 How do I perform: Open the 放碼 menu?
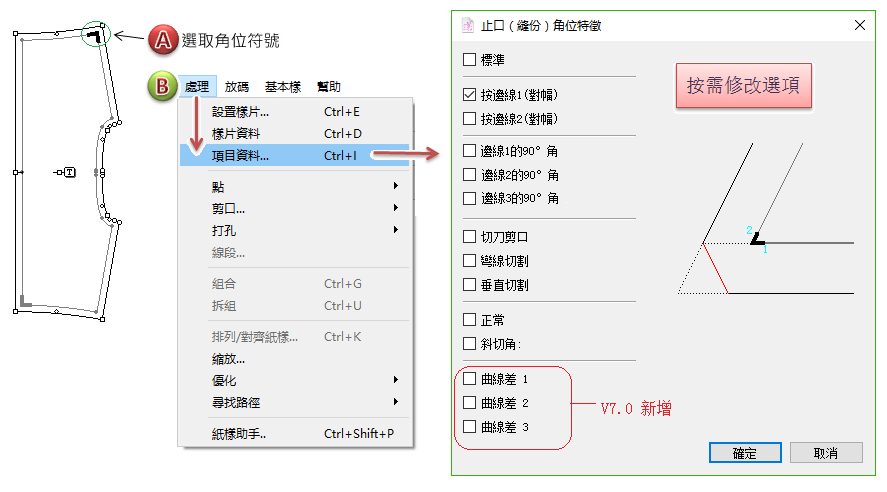click(237, 87)
